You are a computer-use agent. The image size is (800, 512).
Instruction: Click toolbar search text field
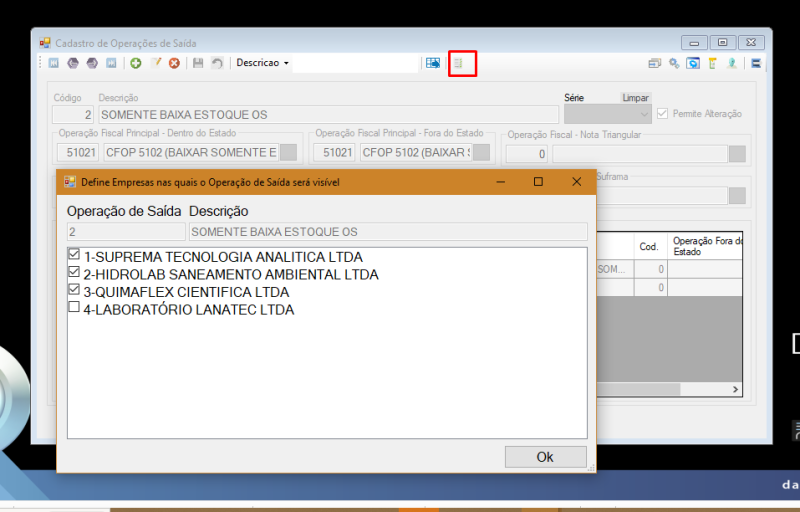[355, 63]
